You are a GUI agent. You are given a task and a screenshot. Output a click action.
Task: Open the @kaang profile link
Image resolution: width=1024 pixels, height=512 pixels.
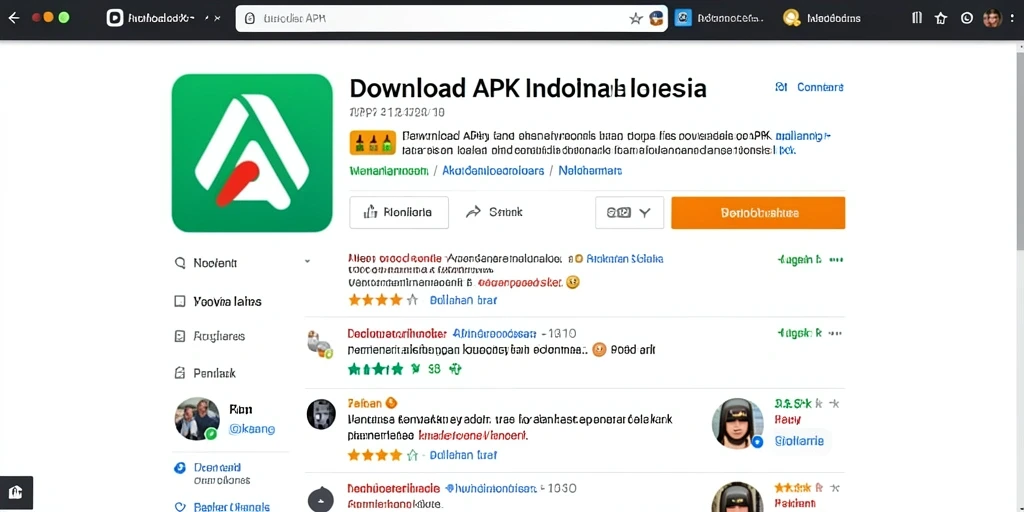tap(252, 430)
